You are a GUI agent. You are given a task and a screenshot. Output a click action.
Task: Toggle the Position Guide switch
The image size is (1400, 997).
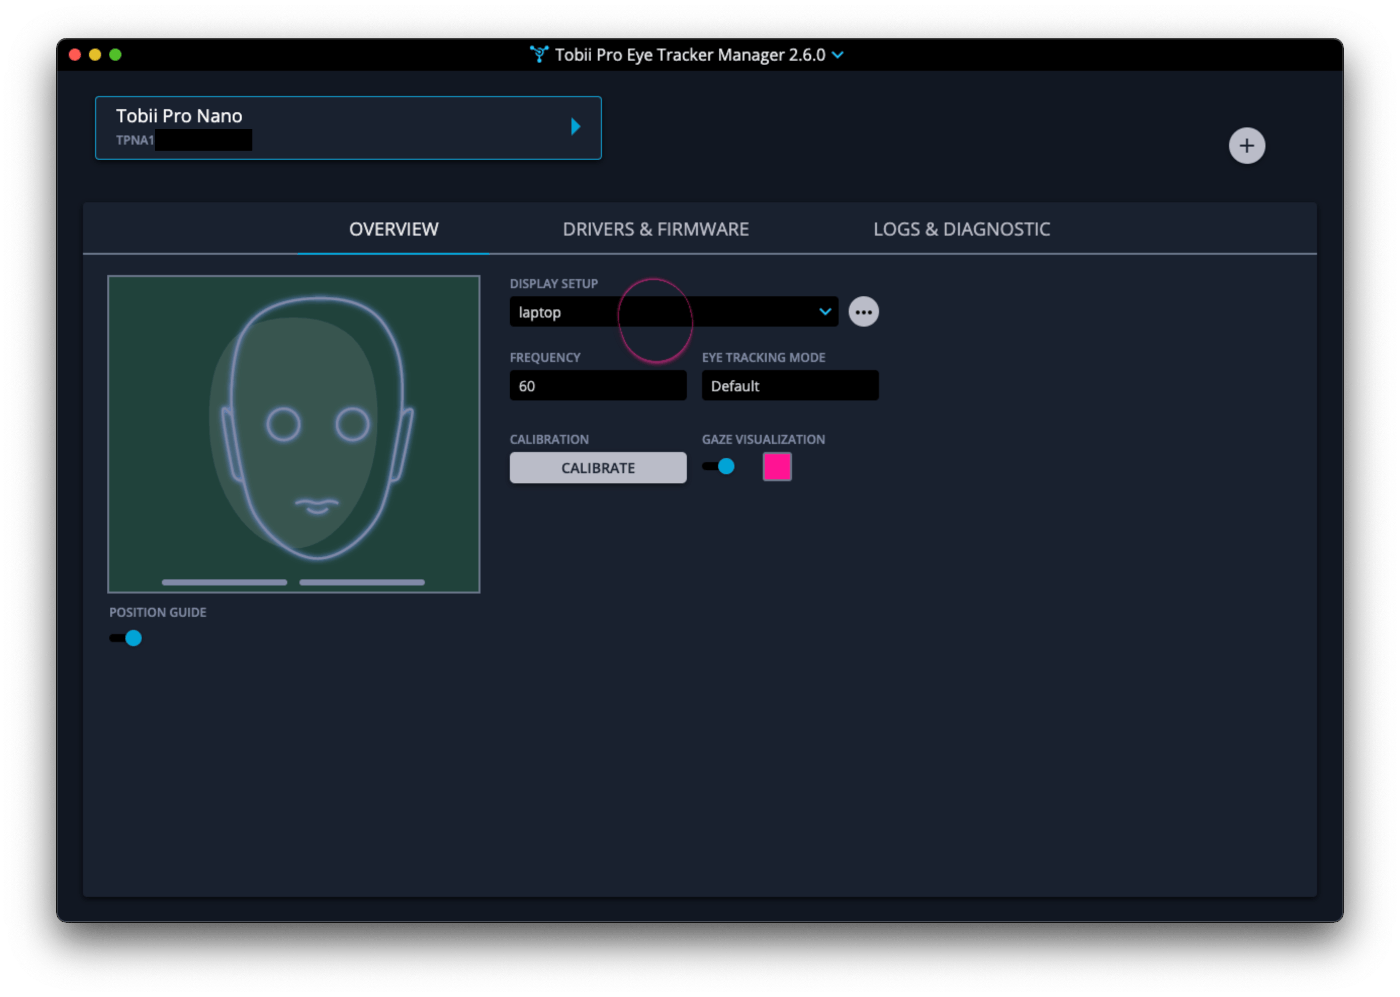pos(125,638)
